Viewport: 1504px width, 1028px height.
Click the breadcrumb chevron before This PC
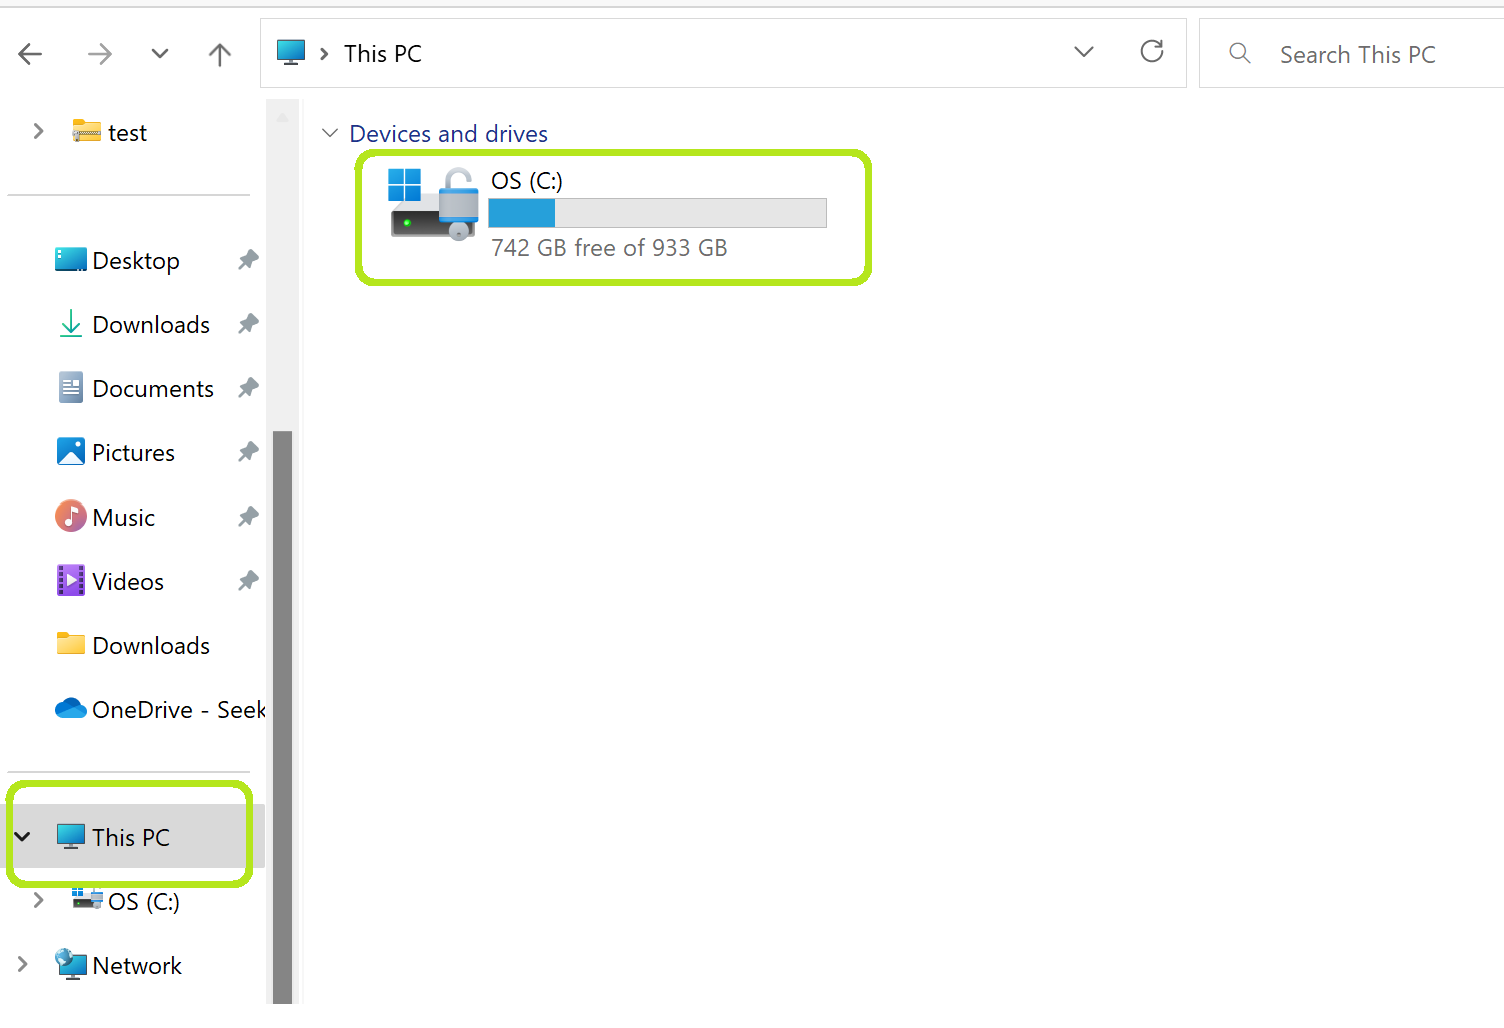[x=324, y=54]
